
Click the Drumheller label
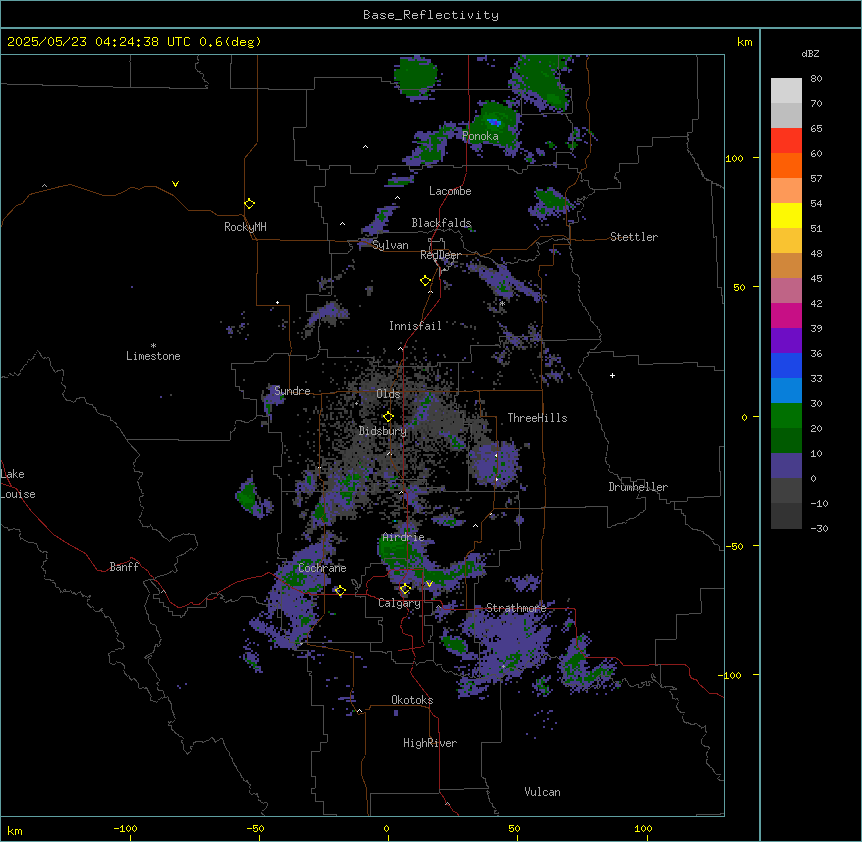pos(638,487)
